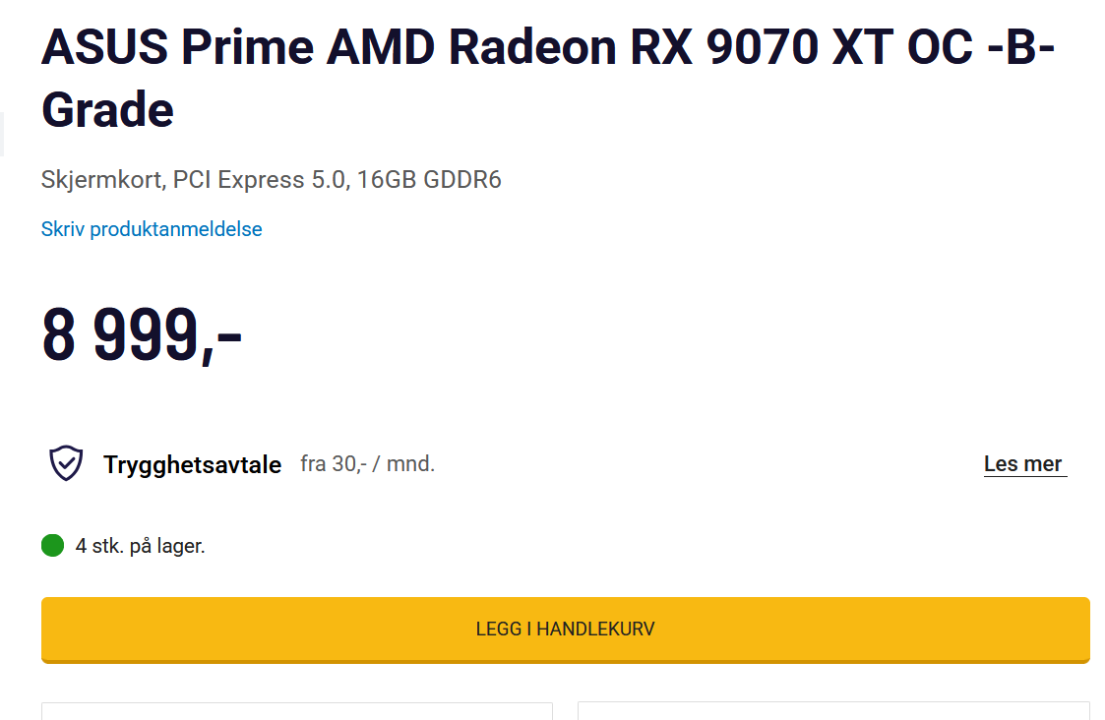Click the Skjermkort category text

pyautogui.click(x=100, y=180)
